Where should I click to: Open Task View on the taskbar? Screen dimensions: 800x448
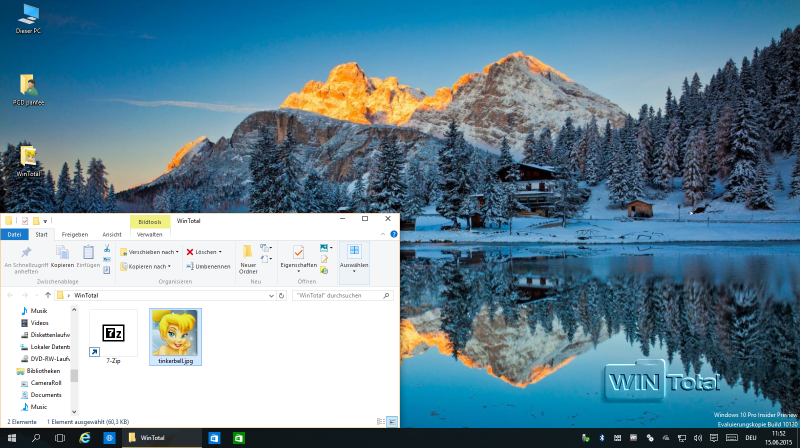tap(60, 438)
